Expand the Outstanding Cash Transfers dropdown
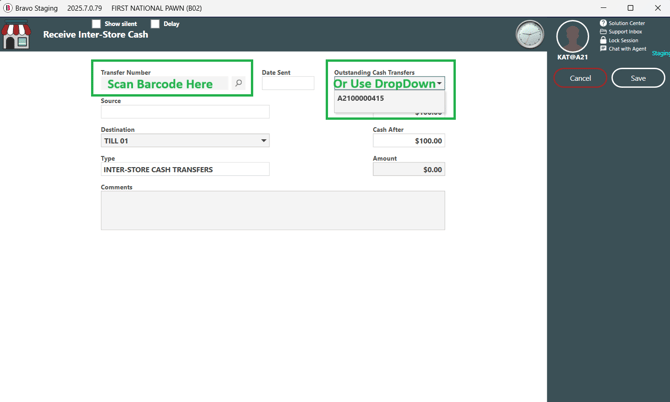 pyautogui.click(x=439, y=83)
